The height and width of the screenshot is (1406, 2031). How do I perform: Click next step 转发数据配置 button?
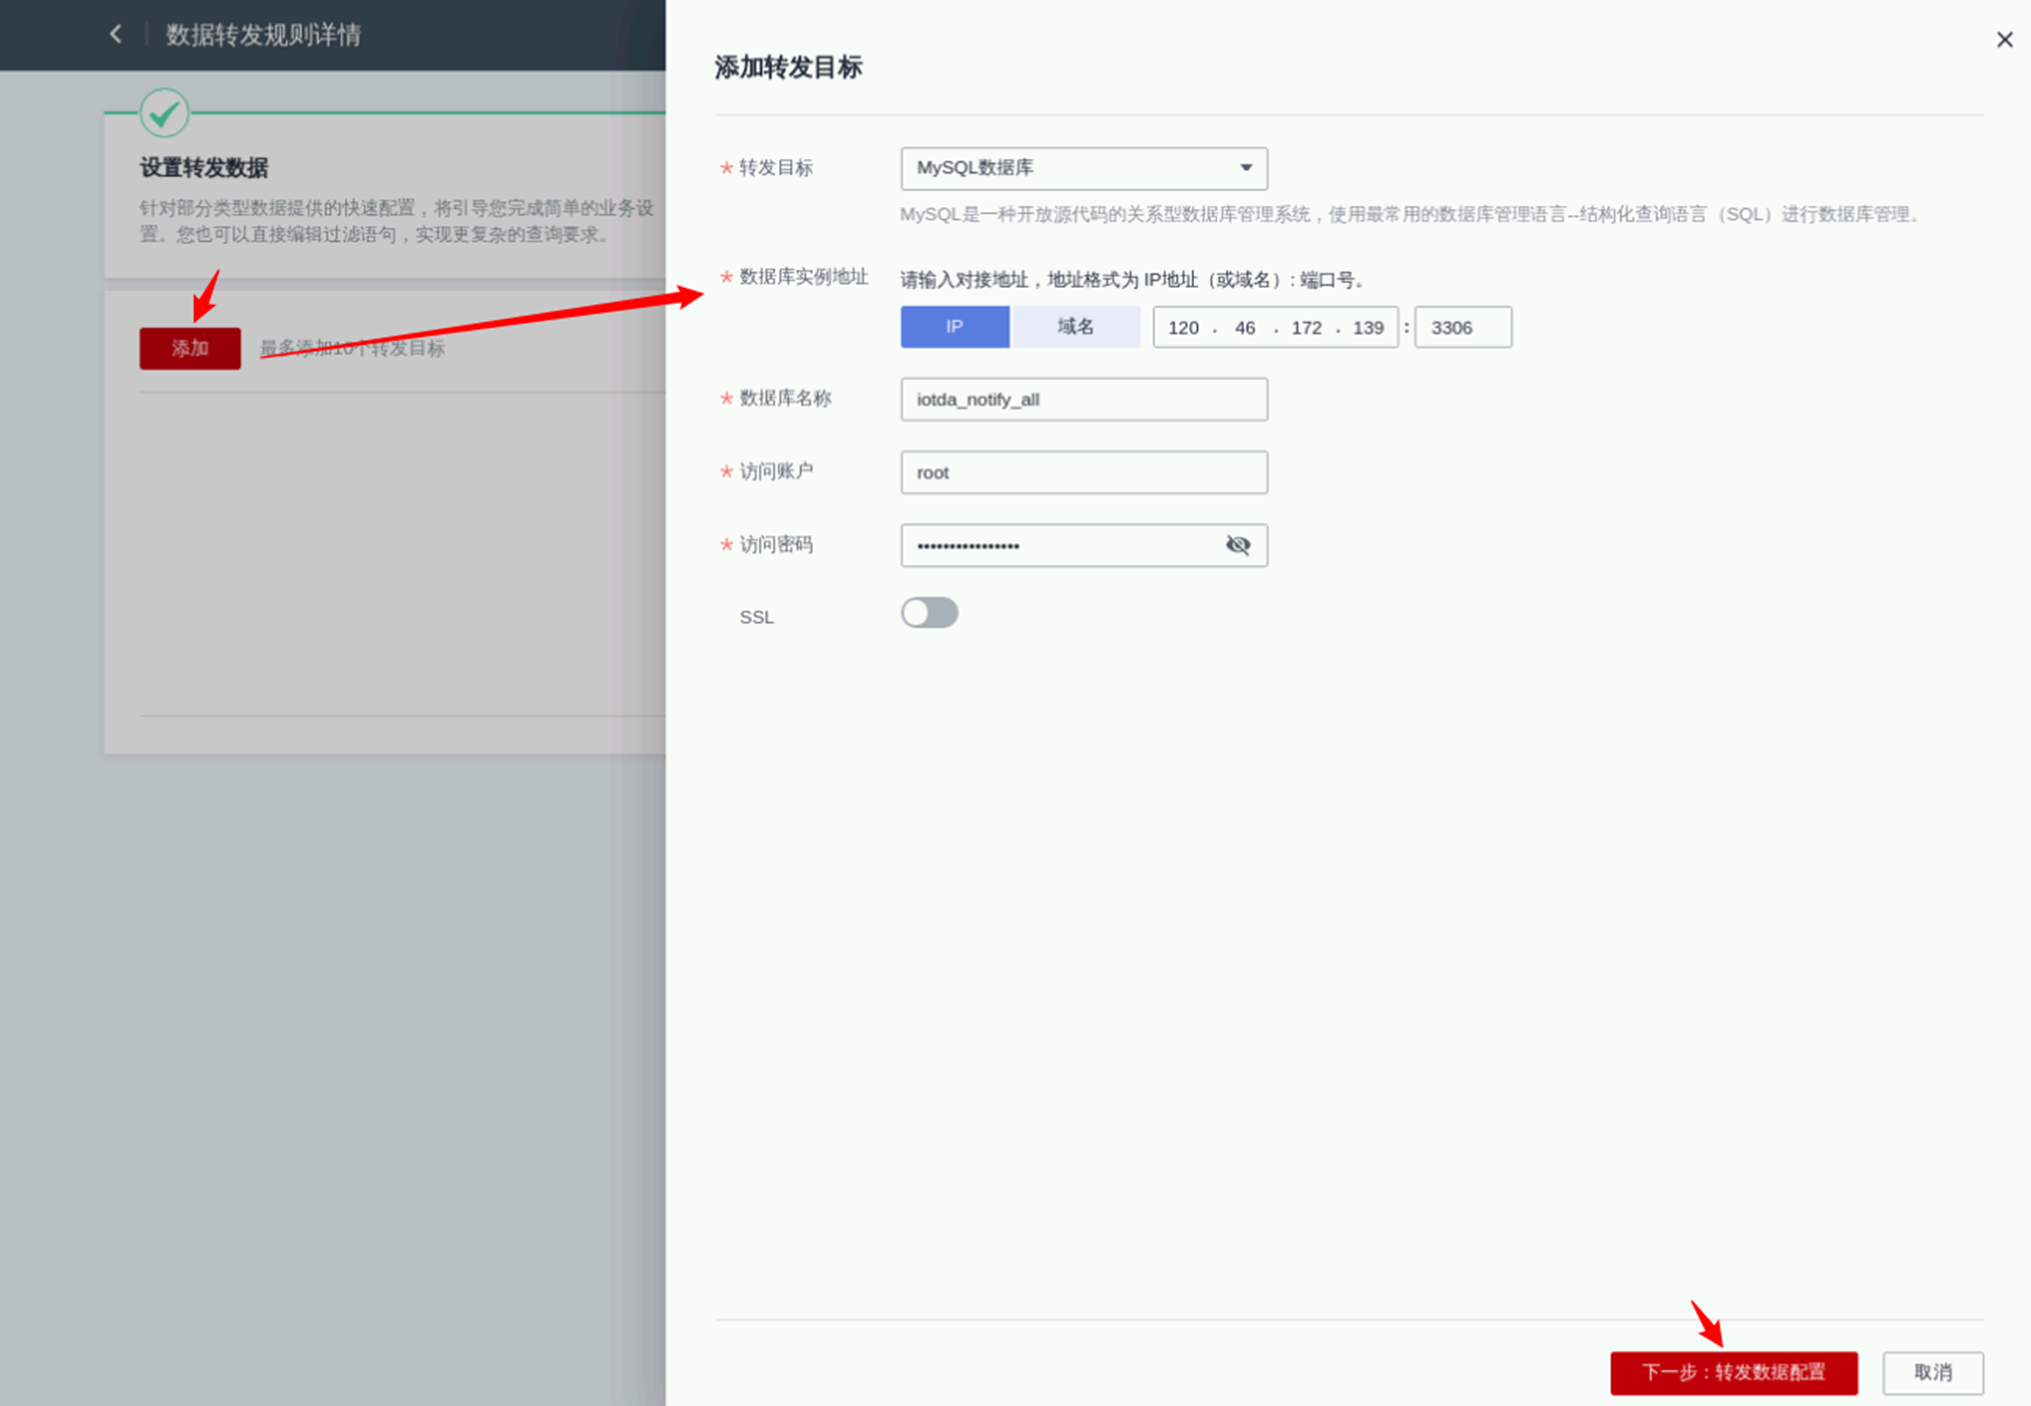tap(1733, 1372)
